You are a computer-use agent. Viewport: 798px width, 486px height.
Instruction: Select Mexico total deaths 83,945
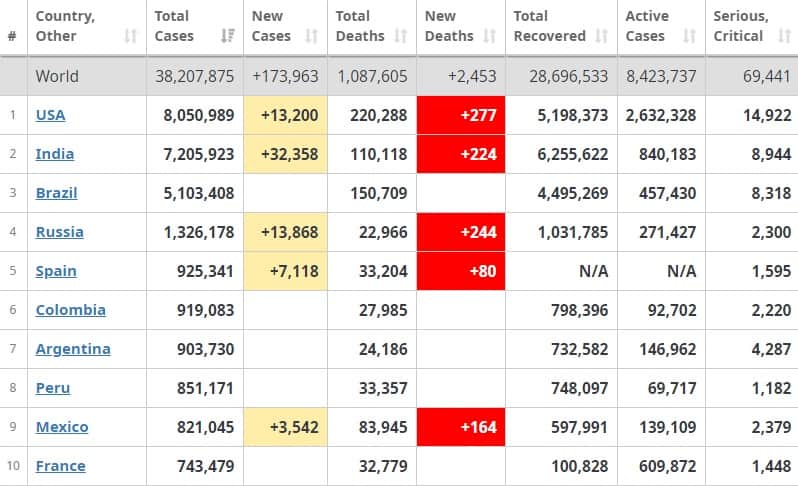point(383,427)
